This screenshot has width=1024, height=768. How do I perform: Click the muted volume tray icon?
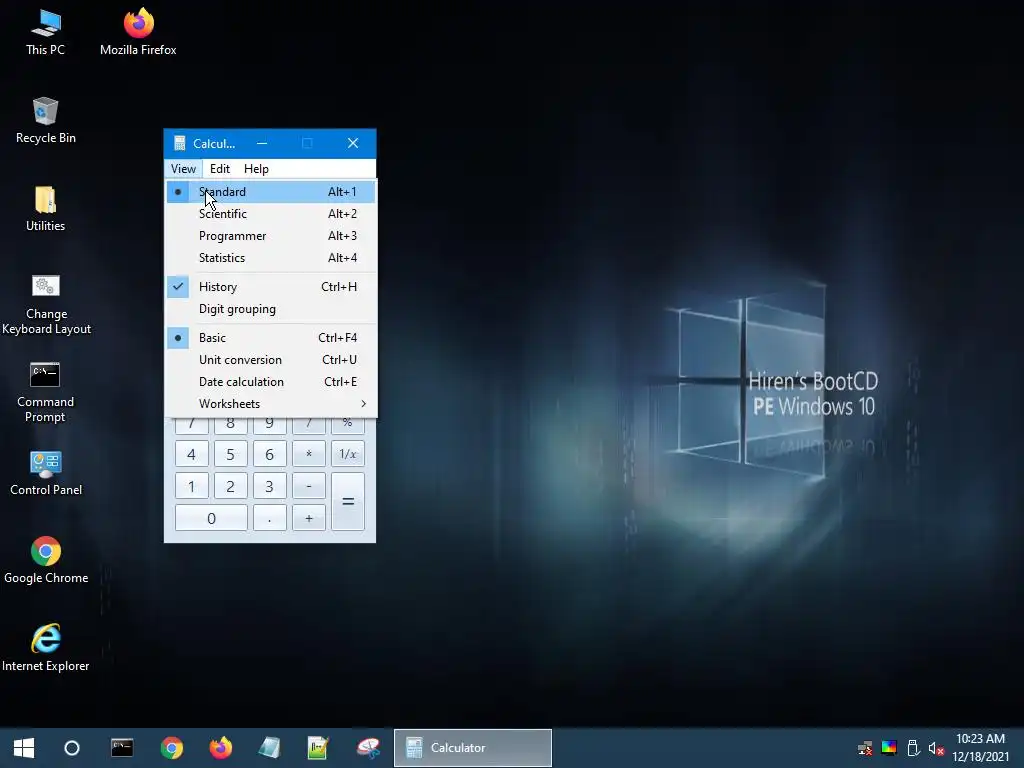[936, 748]
